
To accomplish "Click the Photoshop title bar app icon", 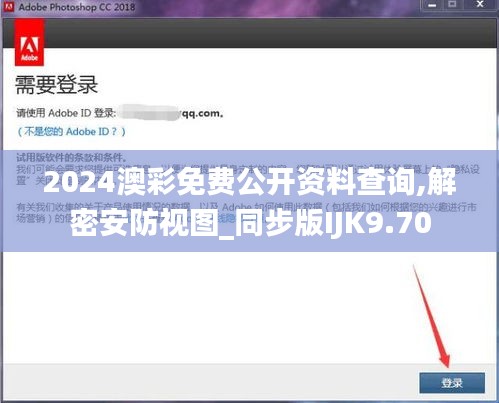I will pos(8,7).
